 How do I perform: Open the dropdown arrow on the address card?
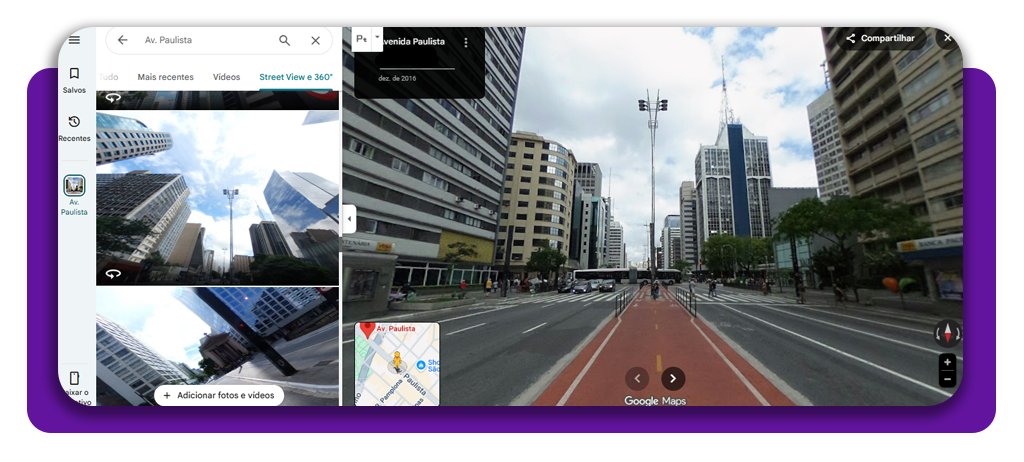coord(377,39)
